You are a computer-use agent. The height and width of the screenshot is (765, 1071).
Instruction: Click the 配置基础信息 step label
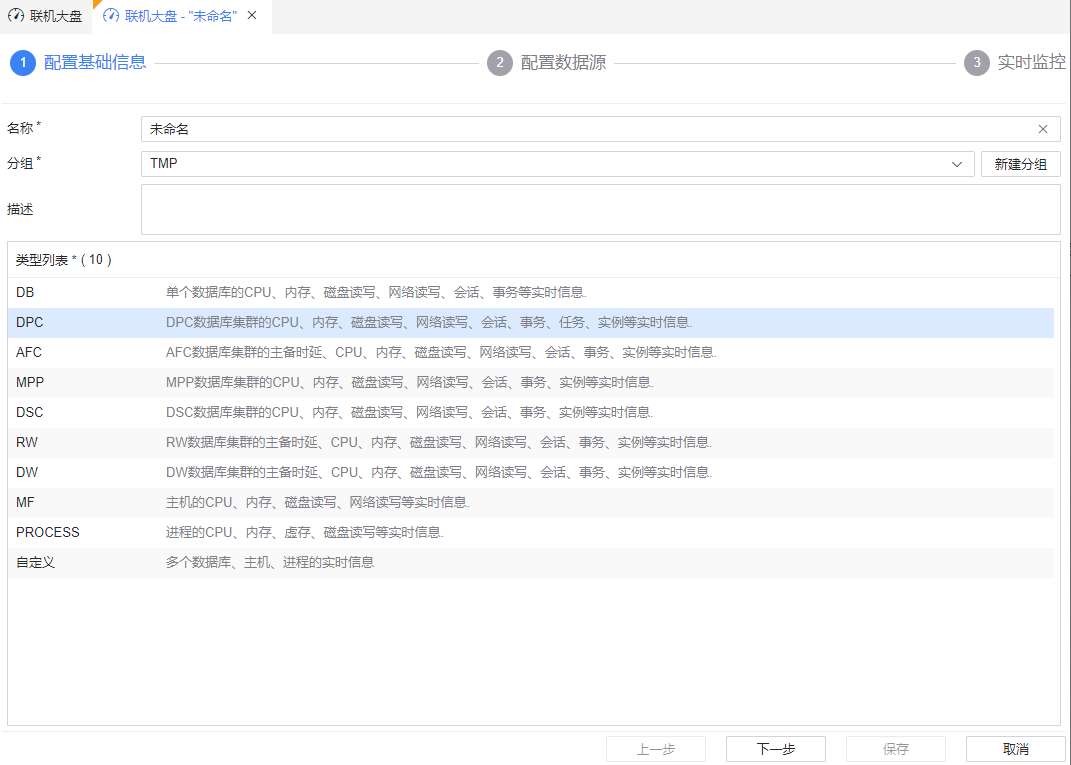point(95,62)
